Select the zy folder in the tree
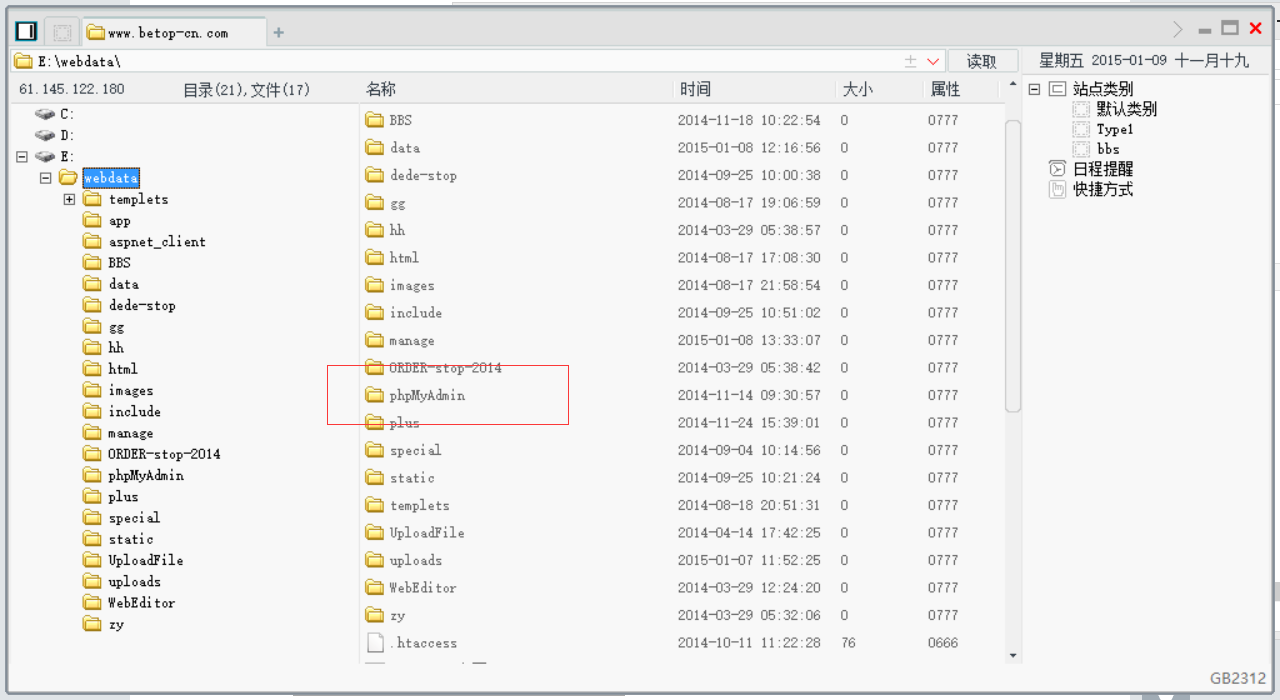This screenshot has height=700, width=1280. tap(116, 624)
